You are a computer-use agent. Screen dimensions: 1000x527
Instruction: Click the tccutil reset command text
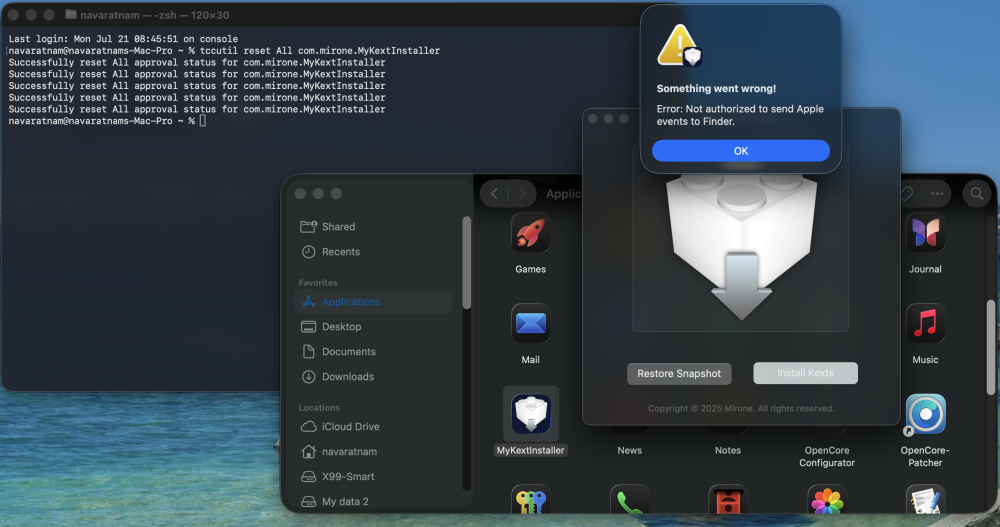320,50
